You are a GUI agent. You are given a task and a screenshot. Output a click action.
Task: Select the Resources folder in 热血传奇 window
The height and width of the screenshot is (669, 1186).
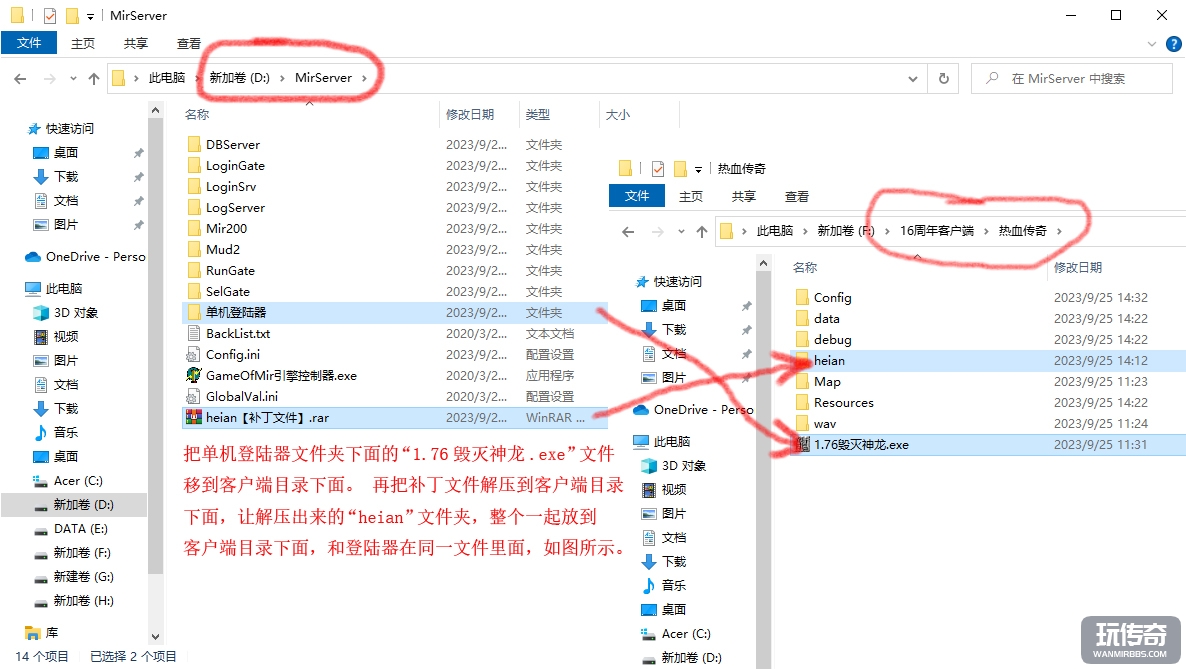[x=843, y=403]
